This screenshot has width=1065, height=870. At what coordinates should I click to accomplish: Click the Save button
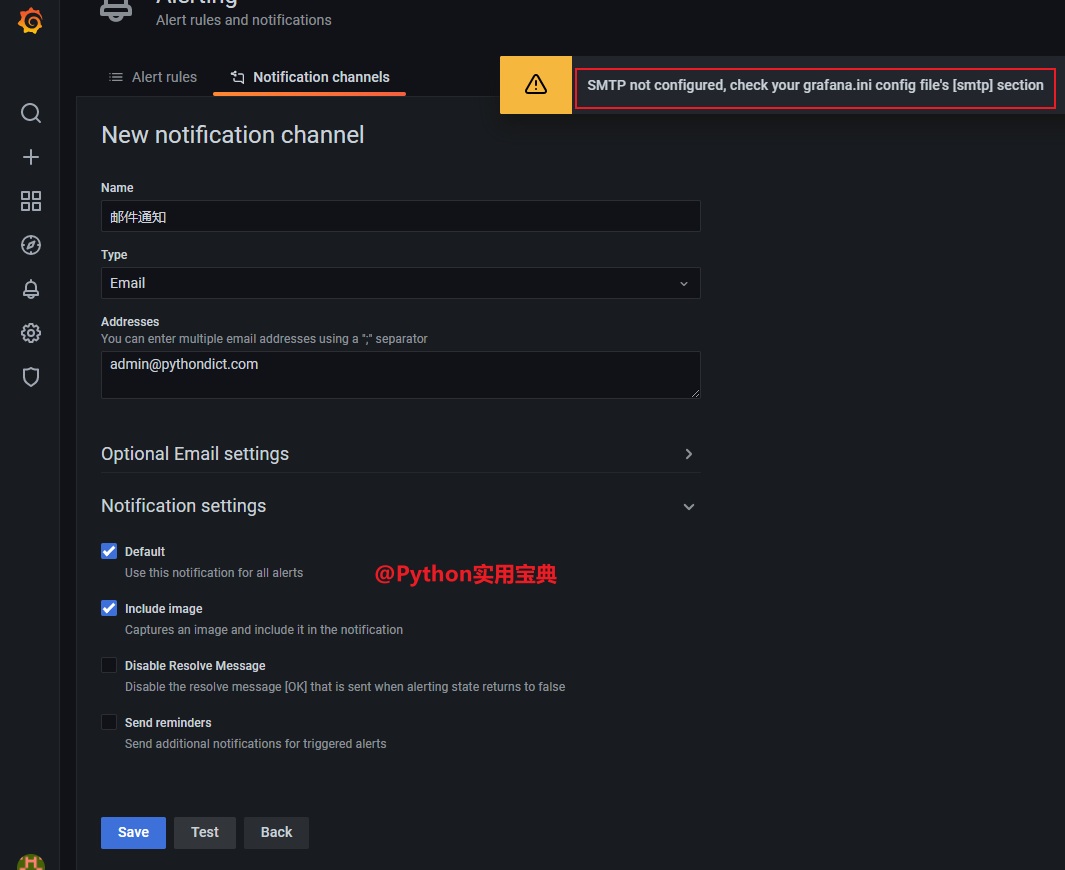(133, 833)
